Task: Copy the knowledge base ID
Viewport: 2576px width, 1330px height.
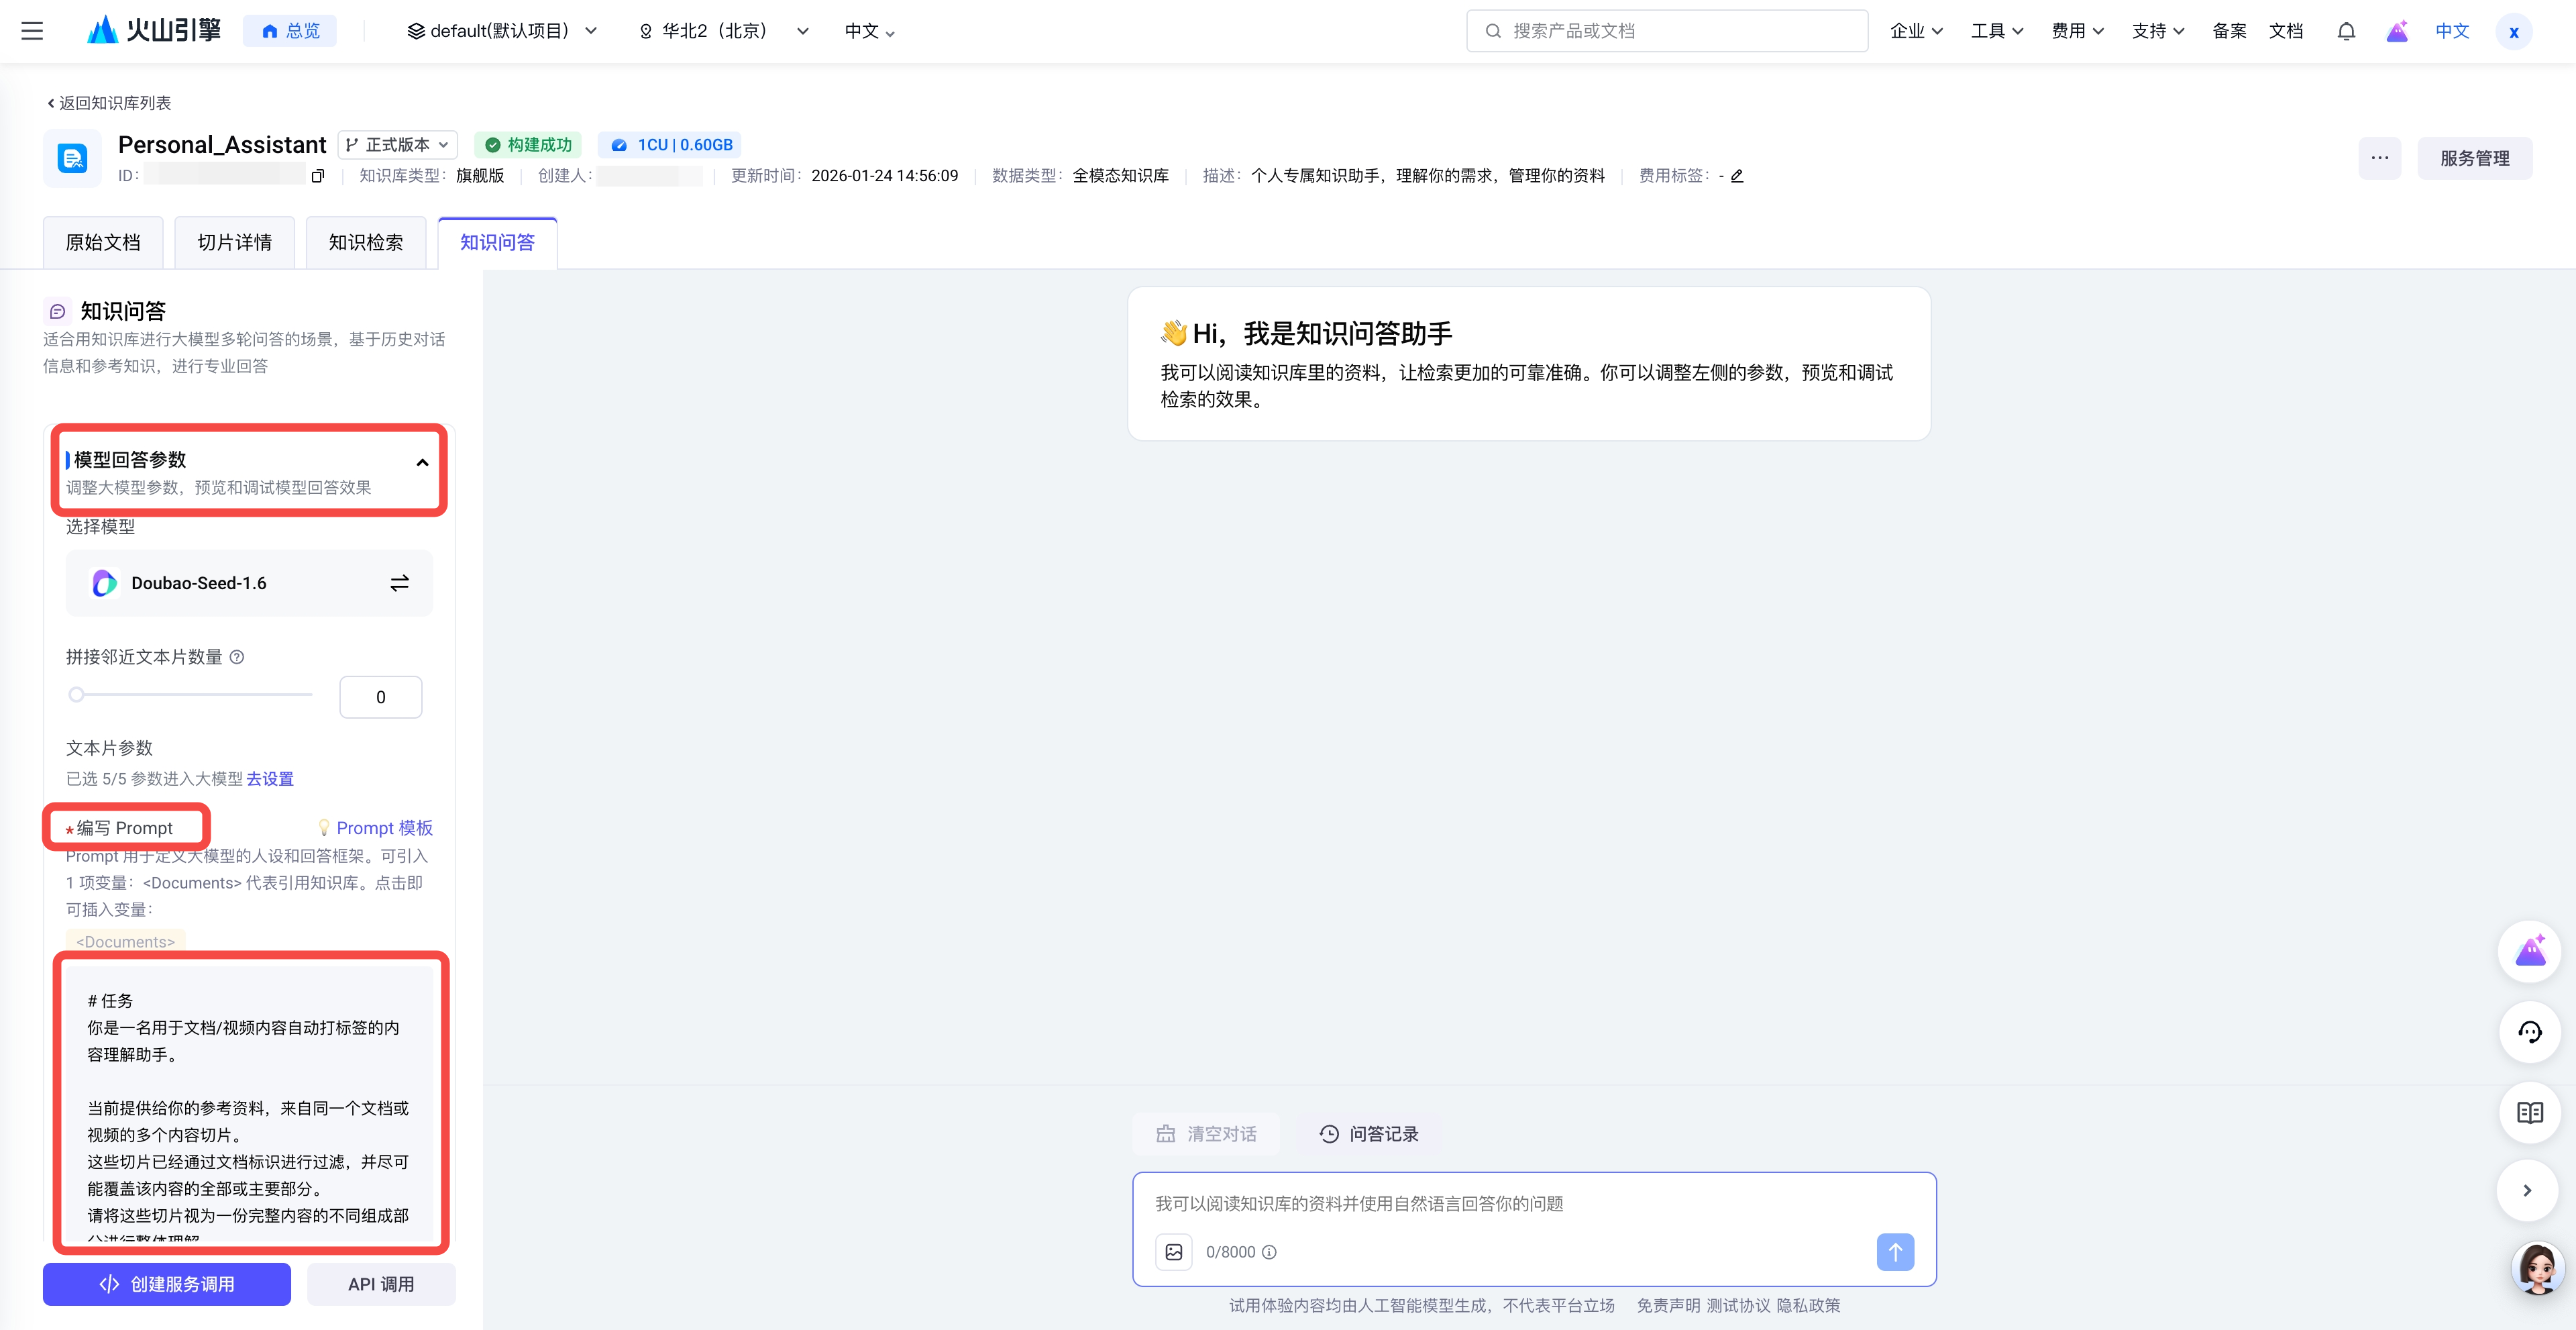Action: click(318, 176)
